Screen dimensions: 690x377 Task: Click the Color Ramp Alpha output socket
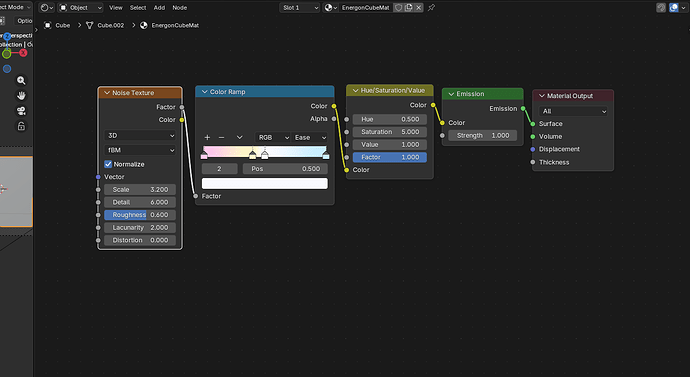(x=334, y=119)
